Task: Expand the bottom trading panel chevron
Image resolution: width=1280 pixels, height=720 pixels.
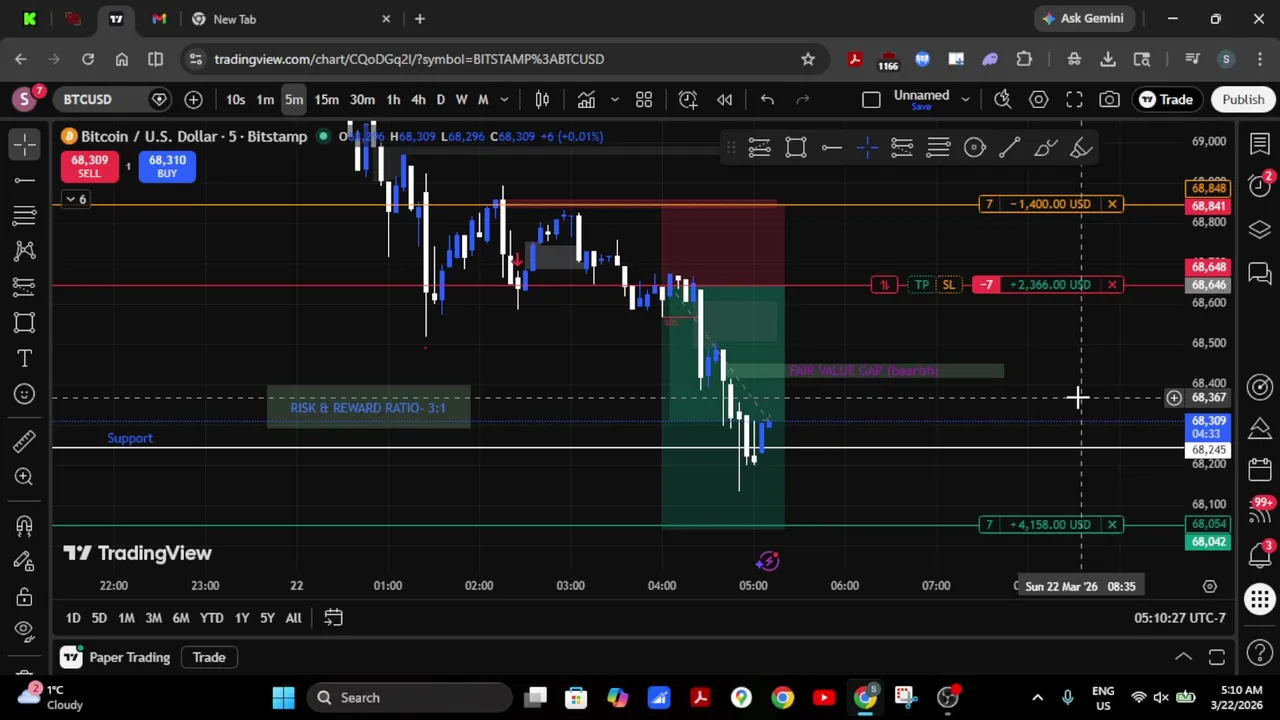Action: pos(1183,657)
